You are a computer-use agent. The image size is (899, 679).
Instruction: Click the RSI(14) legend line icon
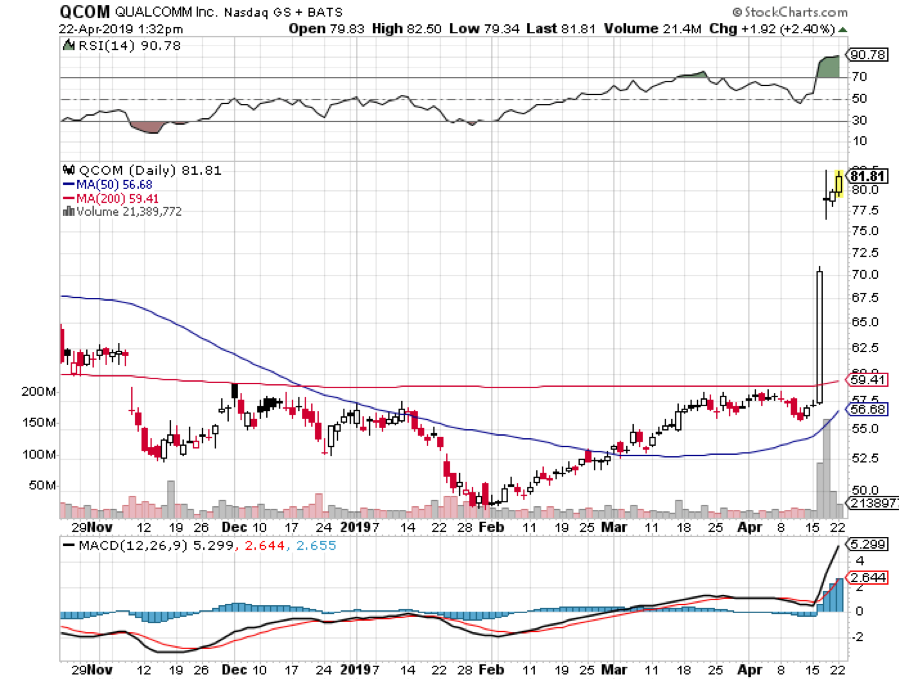pos(68,46)
